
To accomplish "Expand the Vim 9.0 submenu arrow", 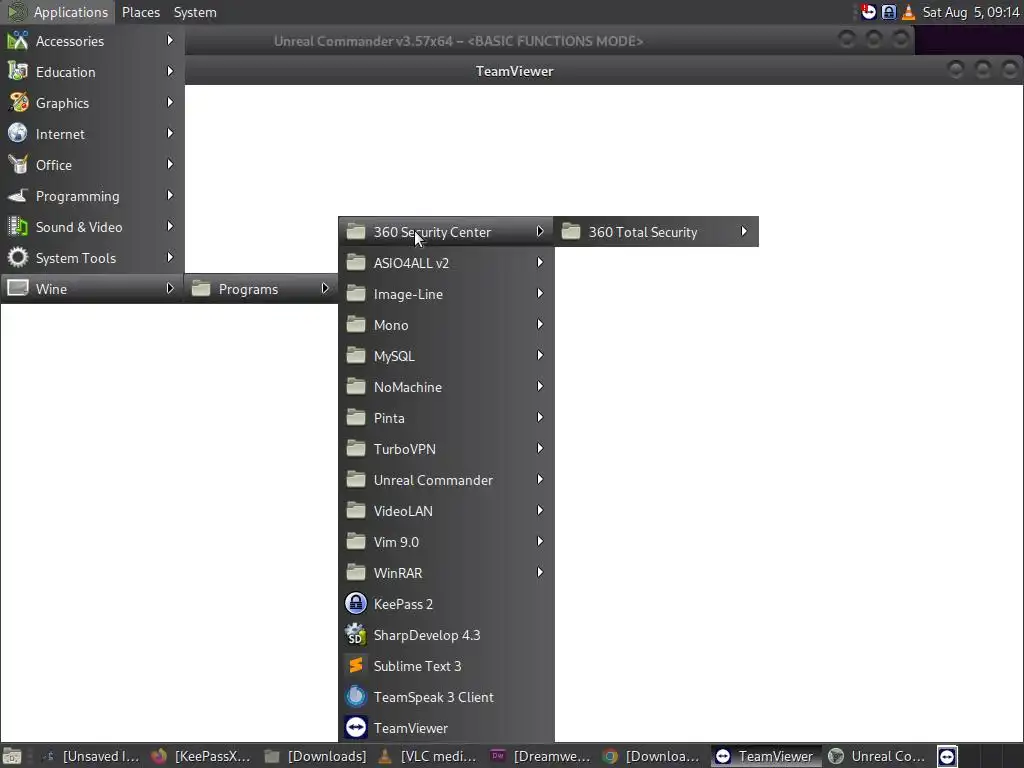I will tap(539, 541).
